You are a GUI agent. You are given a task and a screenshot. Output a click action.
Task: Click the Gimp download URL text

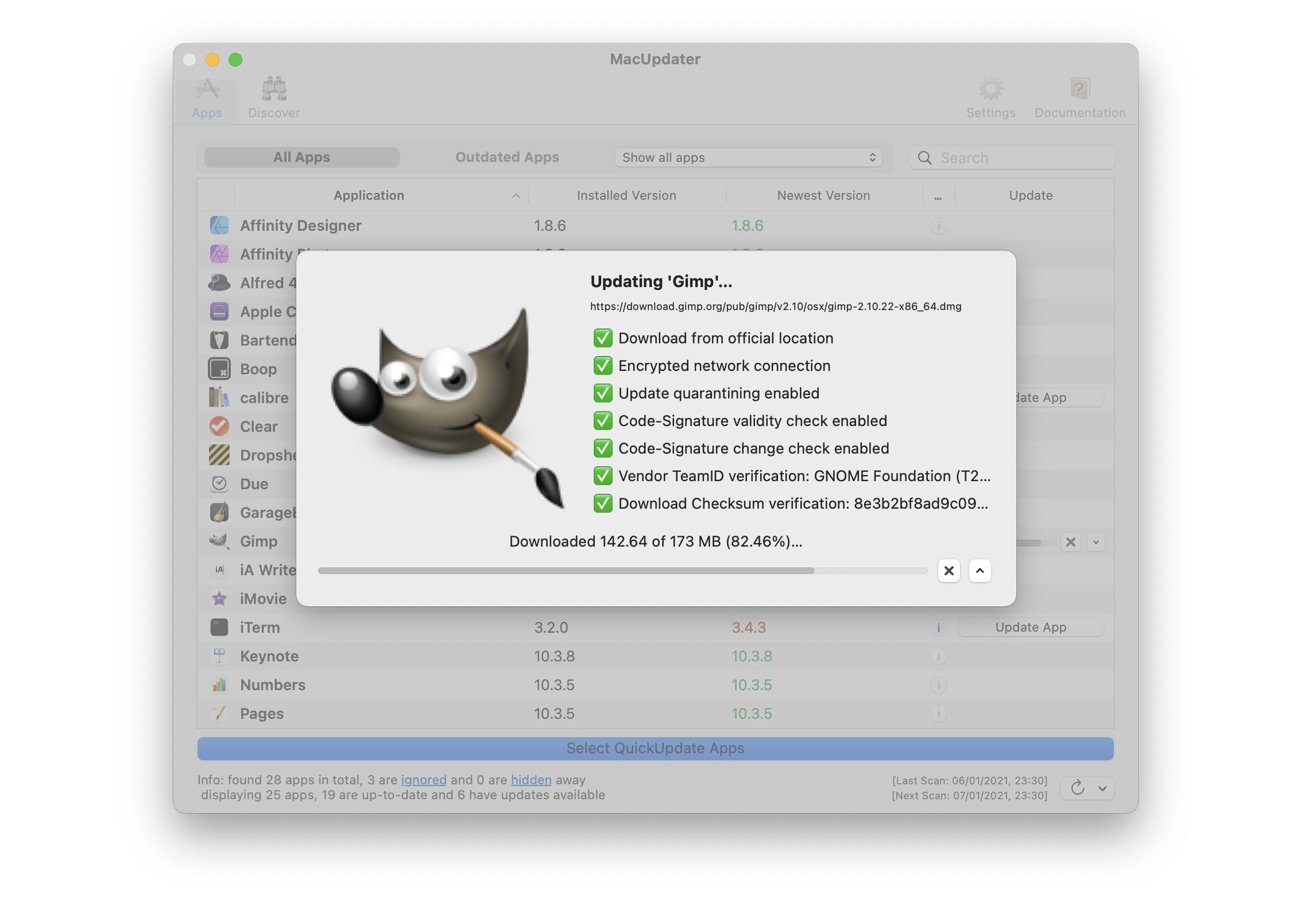point(775,307)
